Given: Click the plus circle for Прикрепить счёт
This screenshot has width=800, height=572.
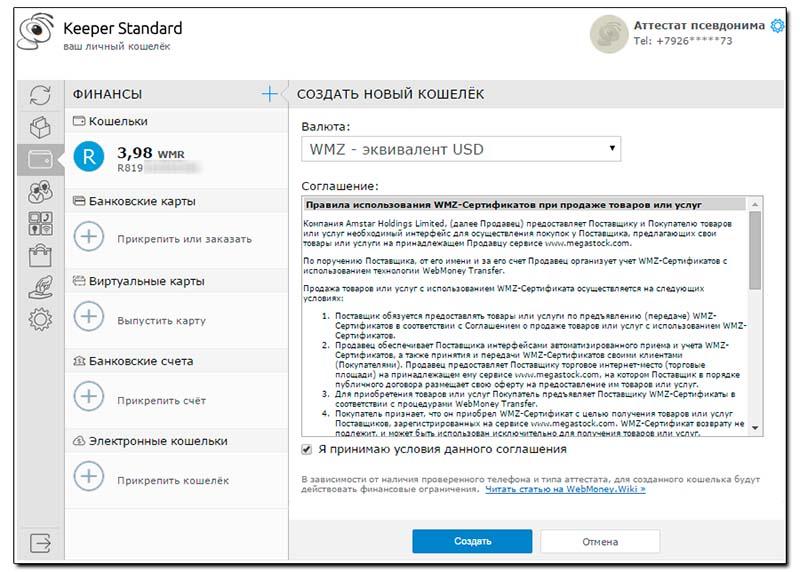Looking at the screenshot, I should [89, 396].
